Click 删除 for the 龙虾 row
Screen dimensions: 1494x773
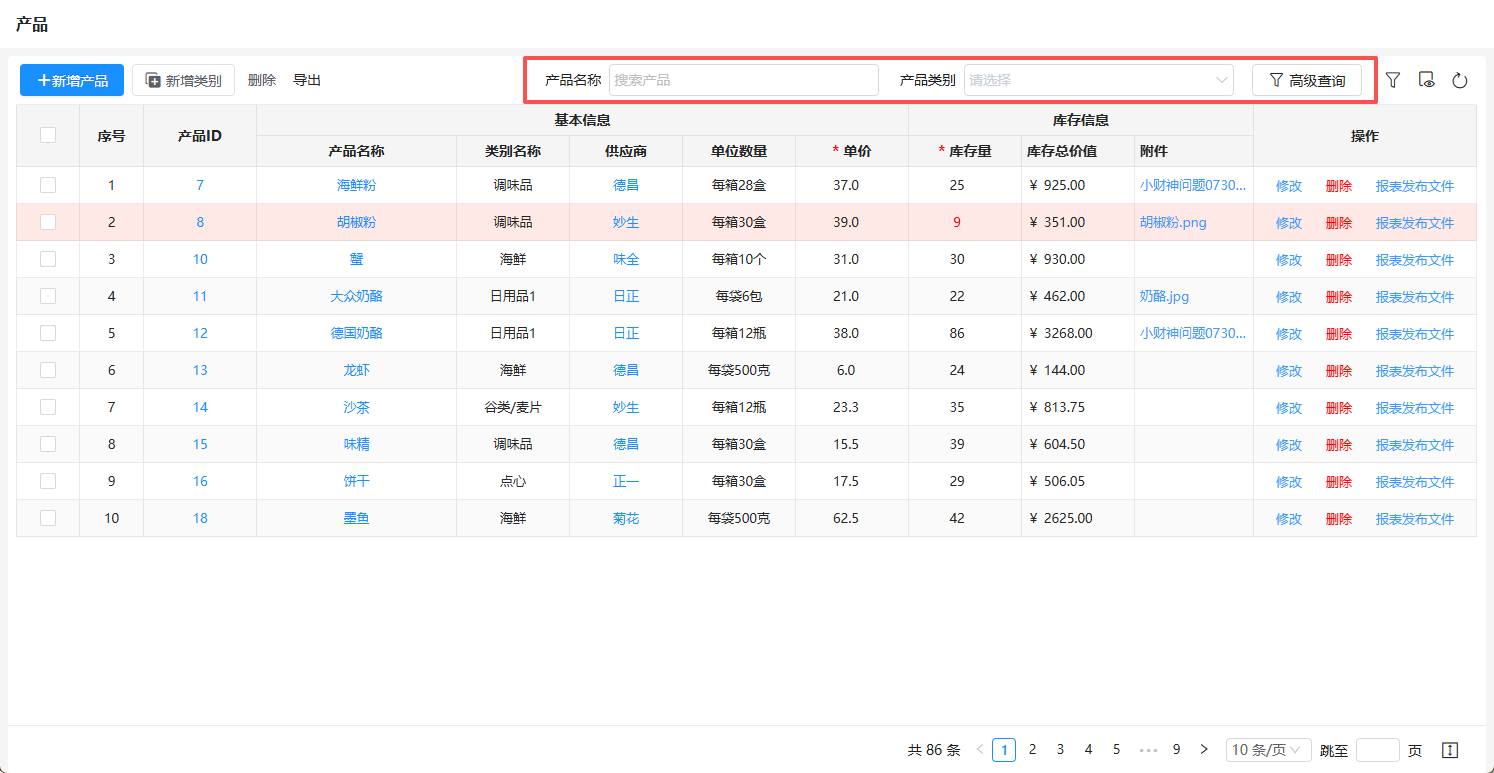1338,371
